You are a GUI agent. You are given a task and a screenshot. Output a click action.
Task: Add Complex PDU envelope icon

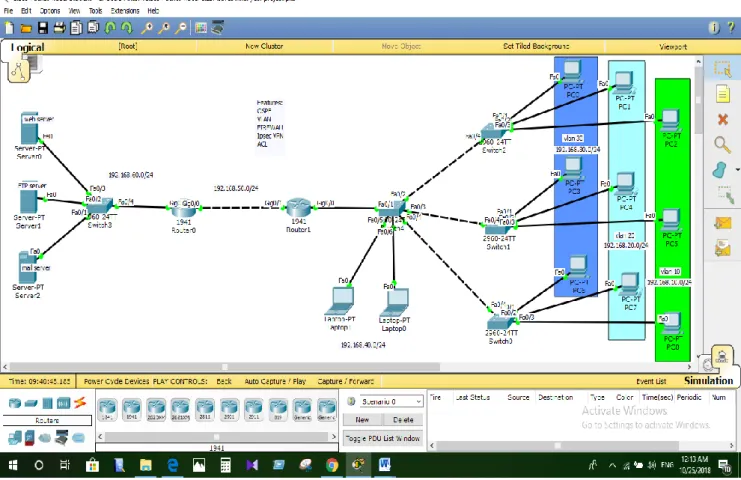723,249
